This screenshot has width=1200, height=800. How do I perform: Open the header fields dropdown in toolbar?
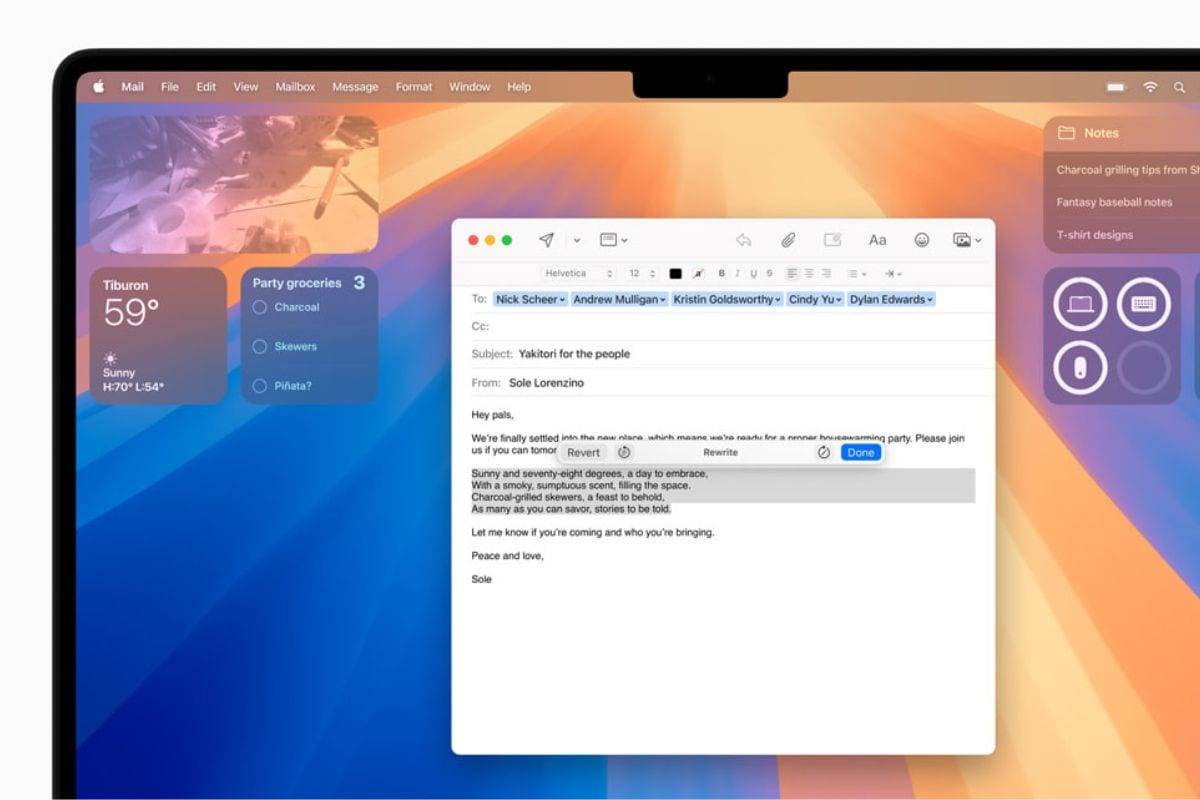click(x=613, y=240)
